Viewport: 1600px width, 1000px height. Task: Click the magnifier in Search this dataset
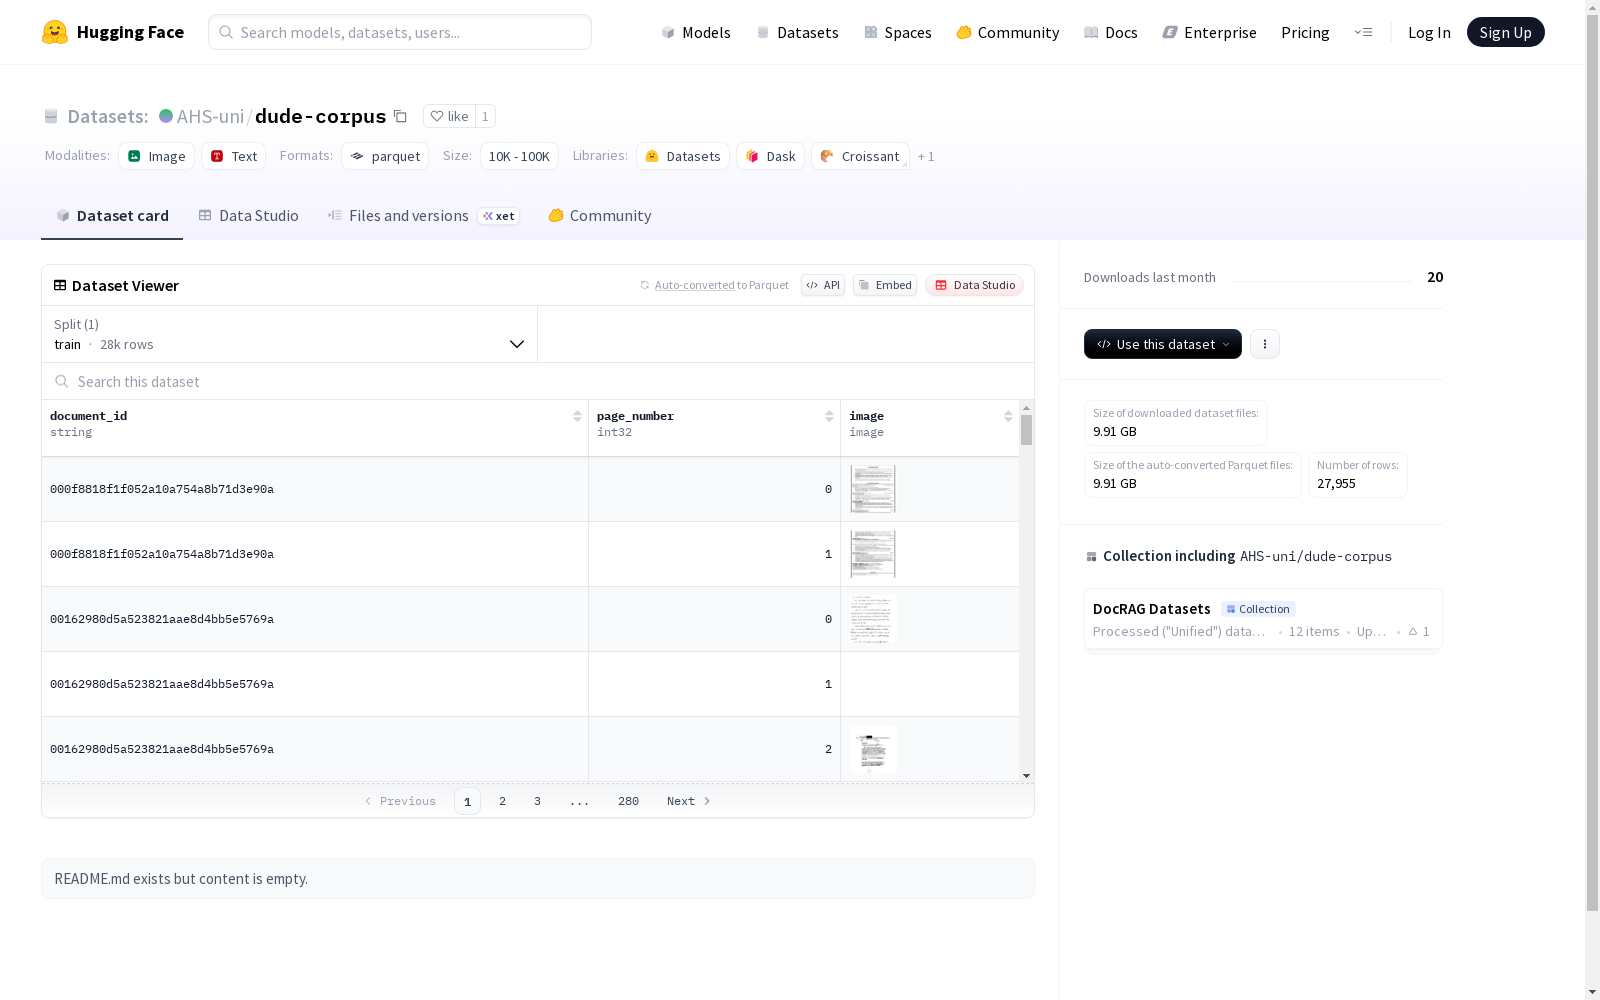pyautogui.click(x=62, y=381)
